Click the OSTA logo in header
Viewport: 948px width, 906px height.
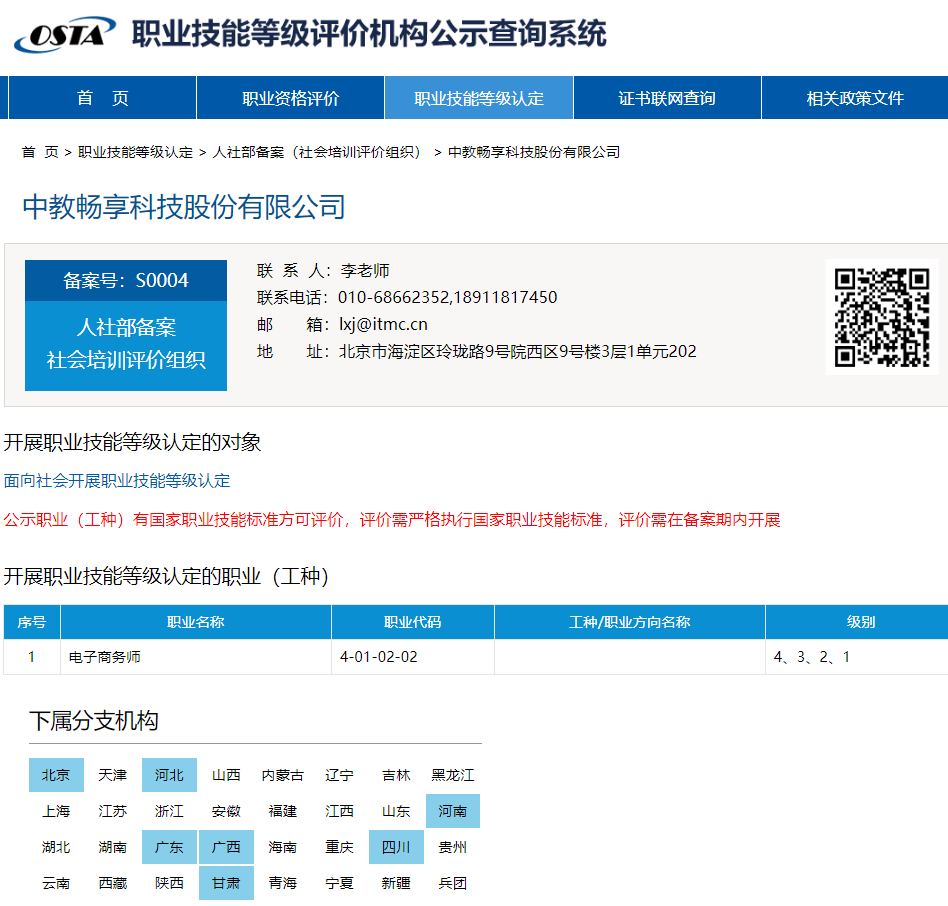pyautogui.click(x=64, y=35)
